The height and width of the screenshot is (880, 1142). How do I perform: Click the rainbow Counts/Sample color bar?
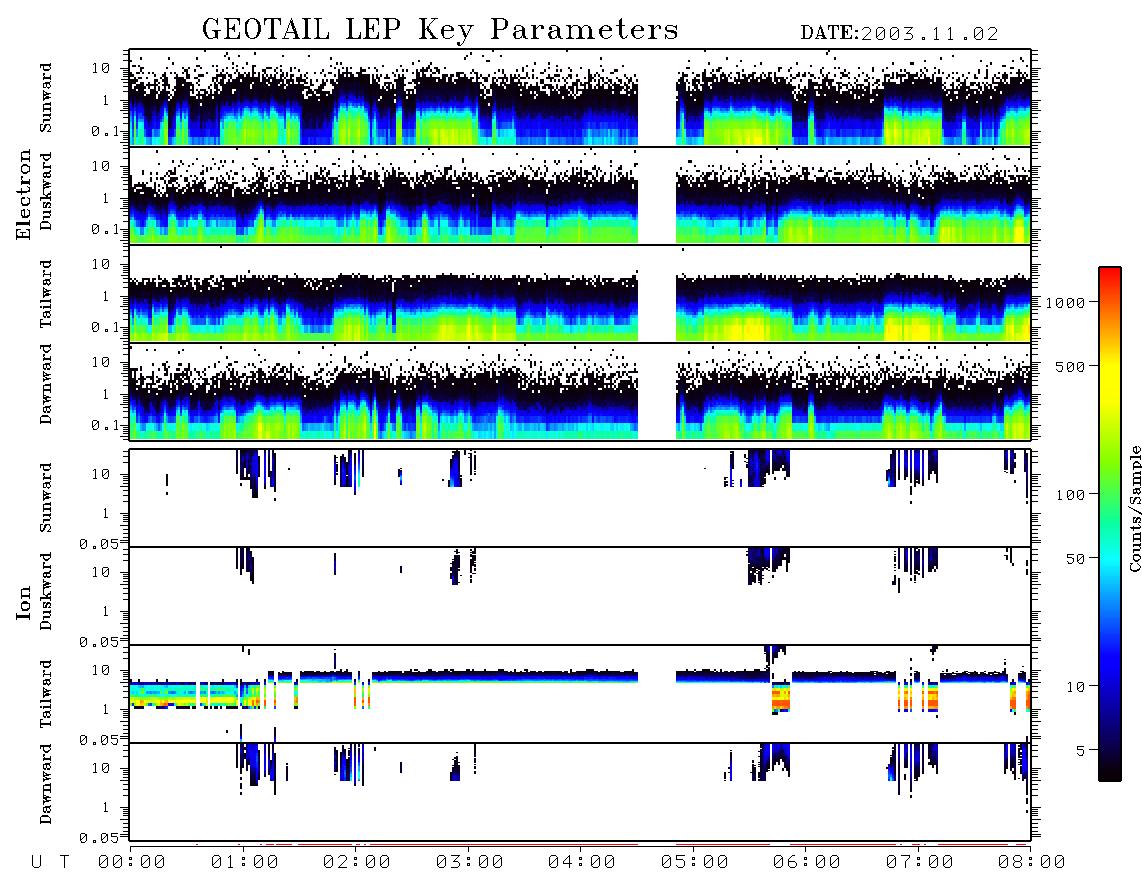tap(1110, 524)
